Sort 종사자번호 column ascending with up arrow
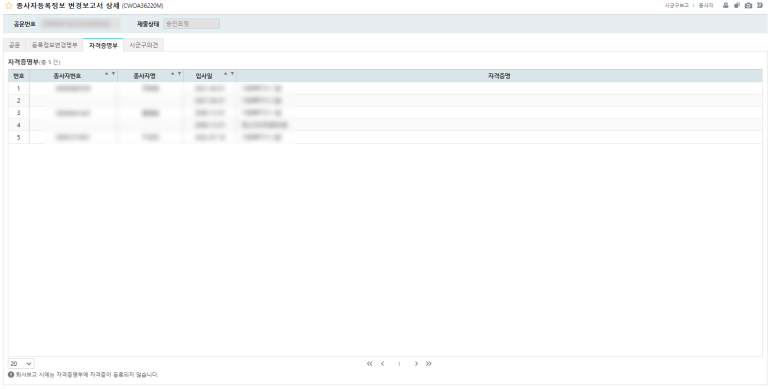 coord(106,74)
